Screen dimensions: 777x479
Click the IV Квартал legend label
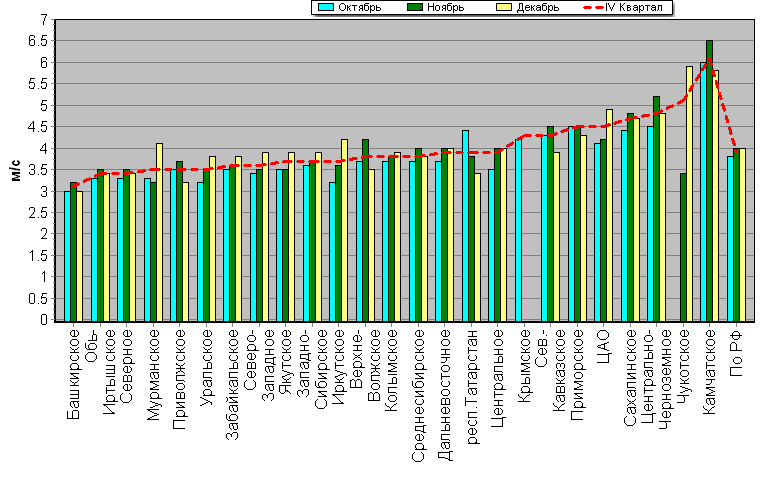(x=634, y=7)
